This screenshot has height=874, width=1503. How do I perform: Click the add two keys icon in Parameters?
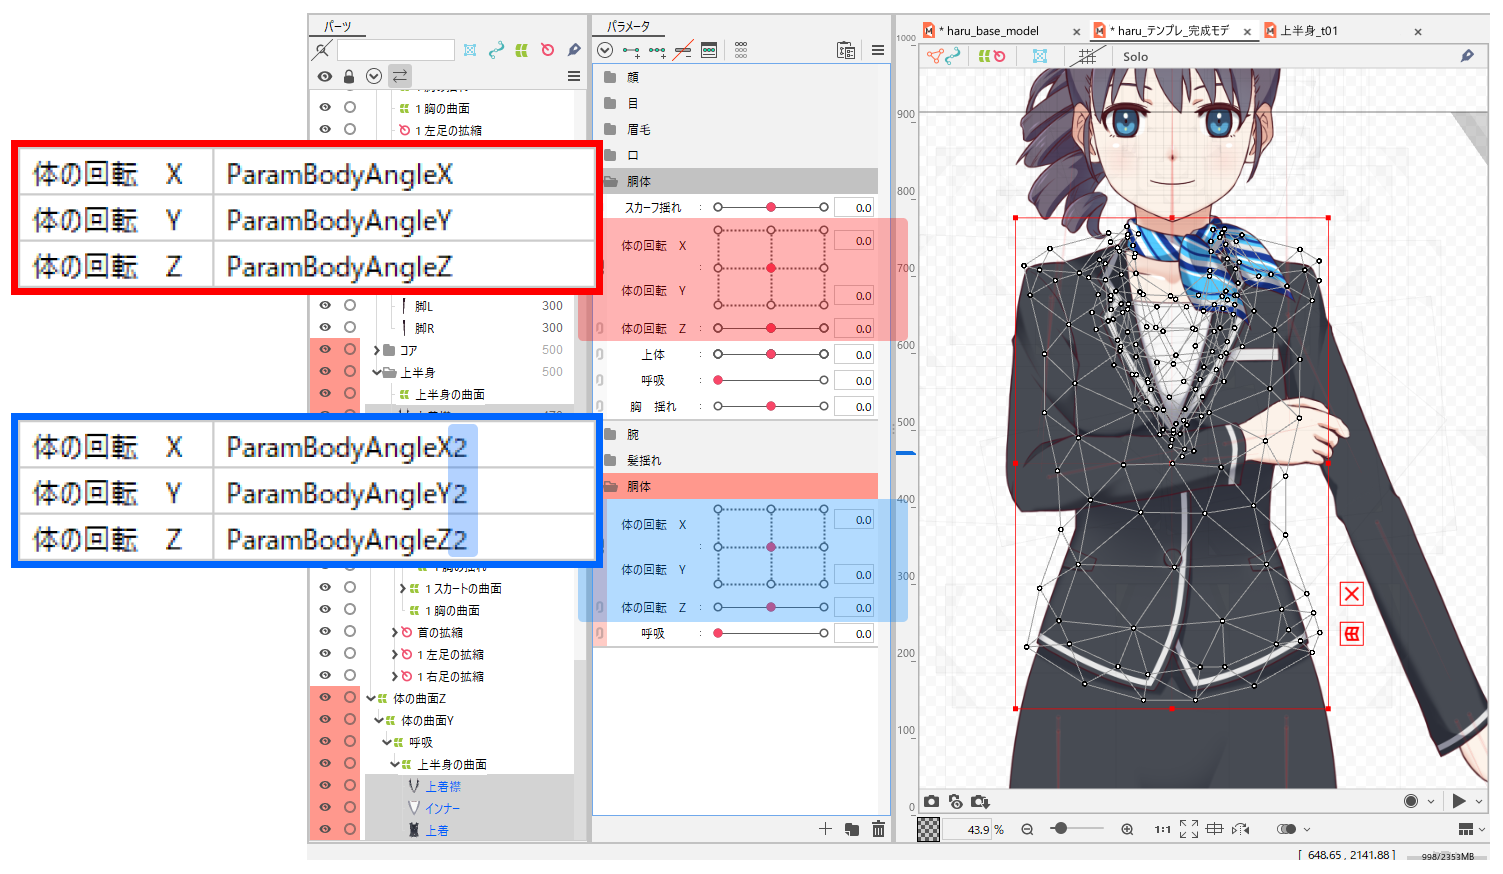click(x=631, y=51)
